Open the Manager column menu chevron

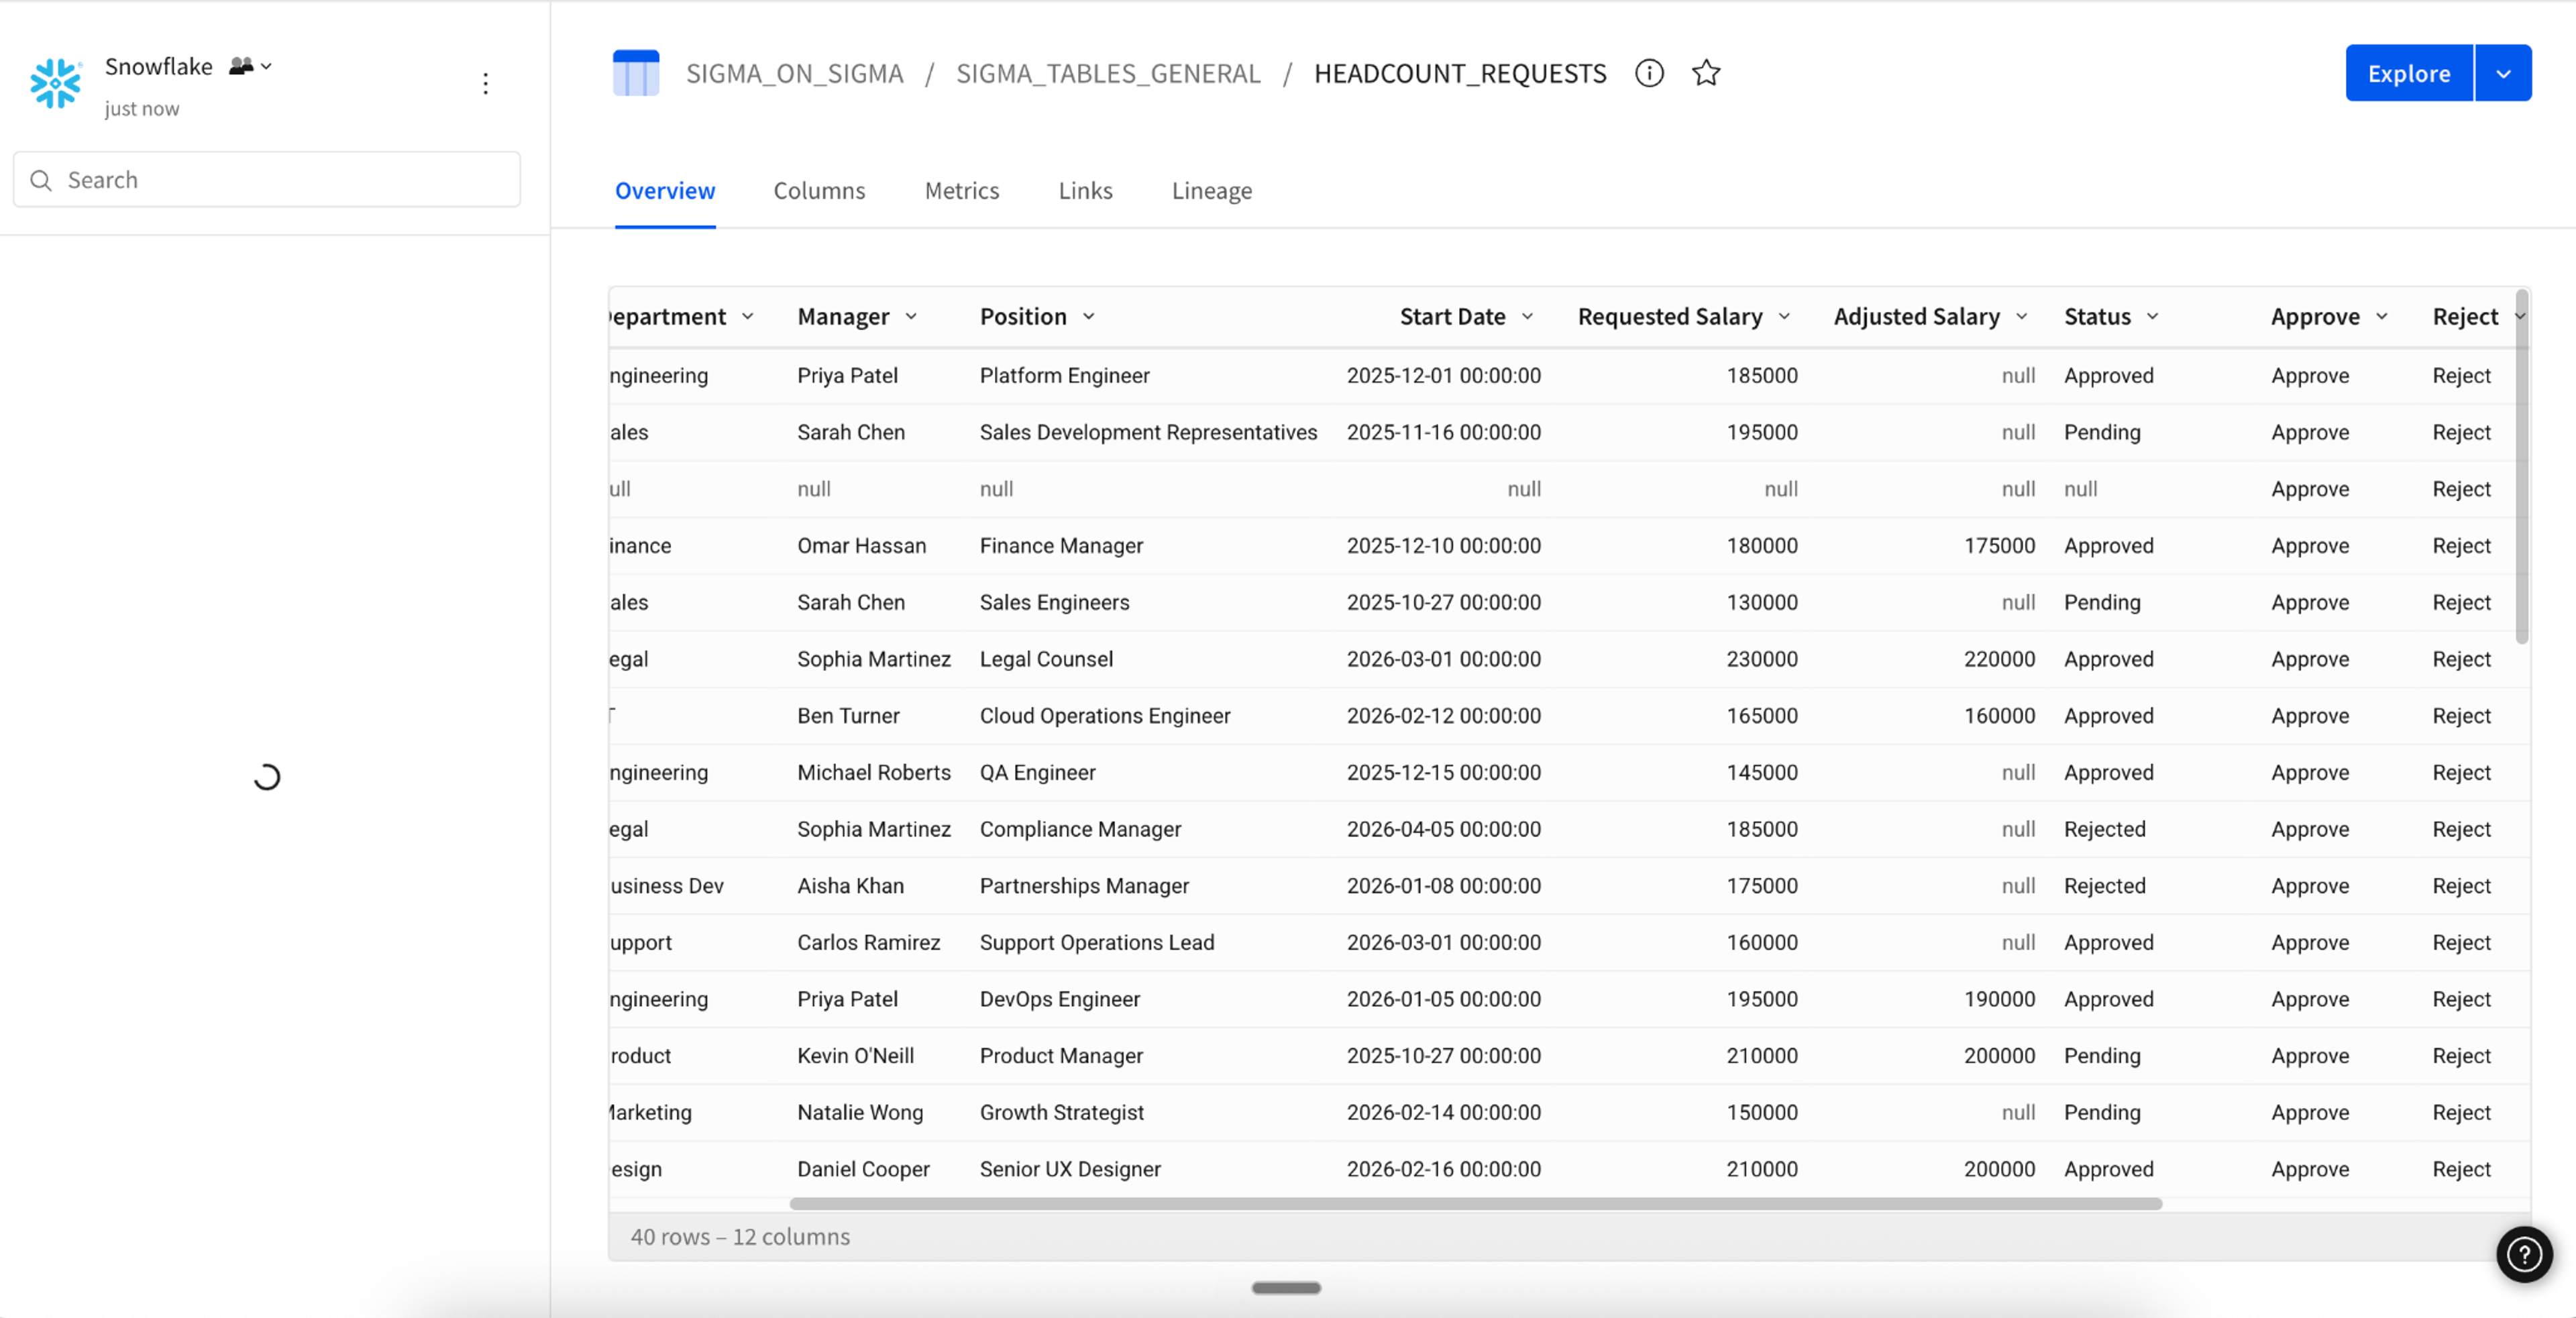tap(911, 317)
